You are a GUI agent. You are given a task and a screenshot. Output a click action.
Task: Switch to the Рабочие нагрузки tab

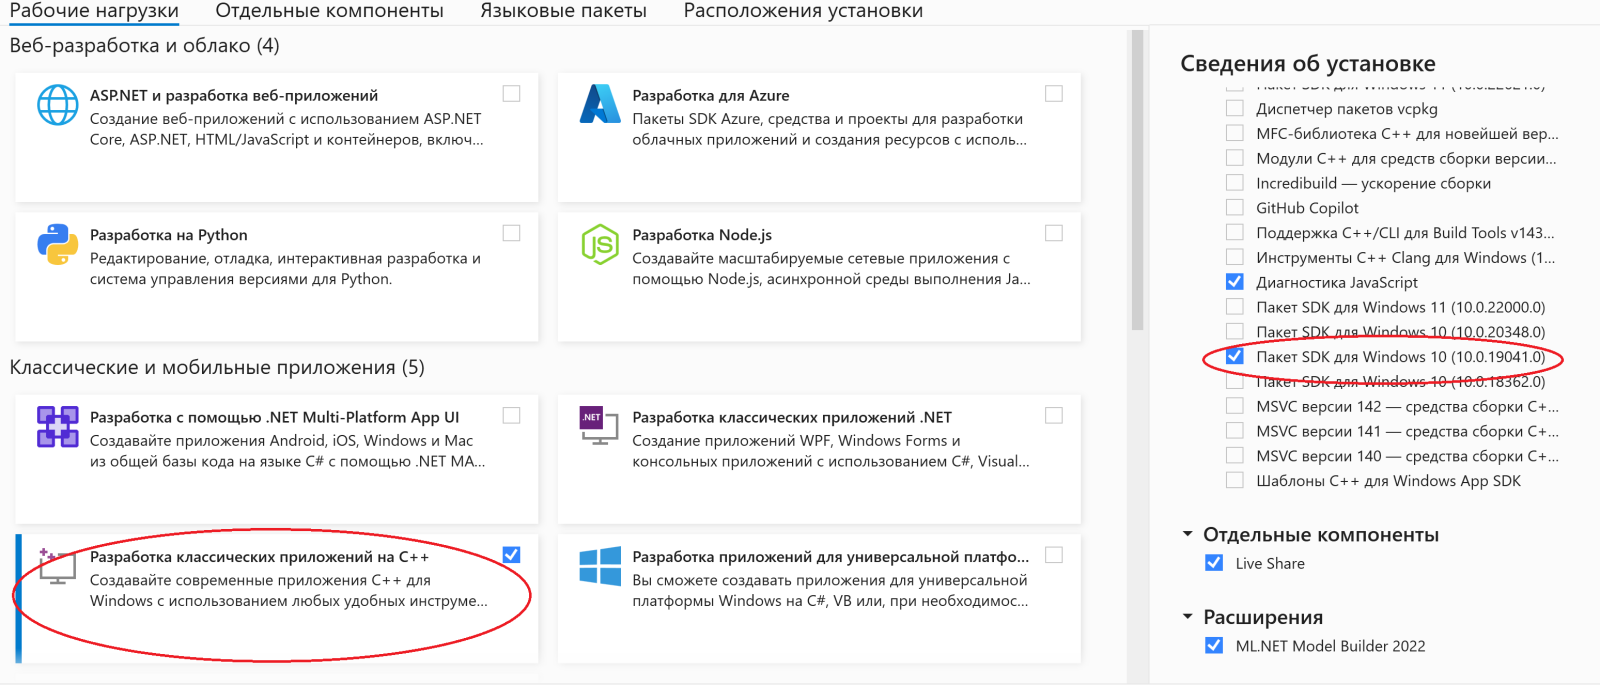pyautogui.click(x=94, y=11)
